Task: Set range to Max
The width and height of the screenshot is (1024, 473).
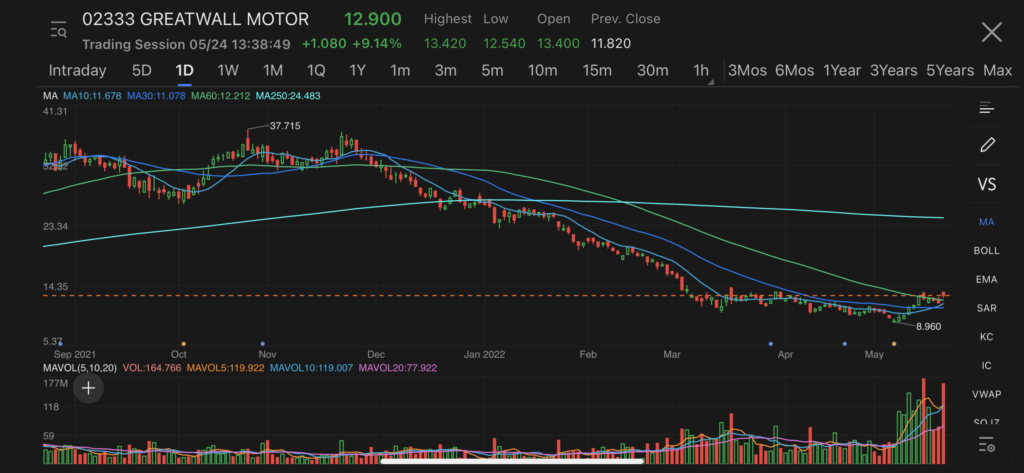Action: (x=997, y=71)
